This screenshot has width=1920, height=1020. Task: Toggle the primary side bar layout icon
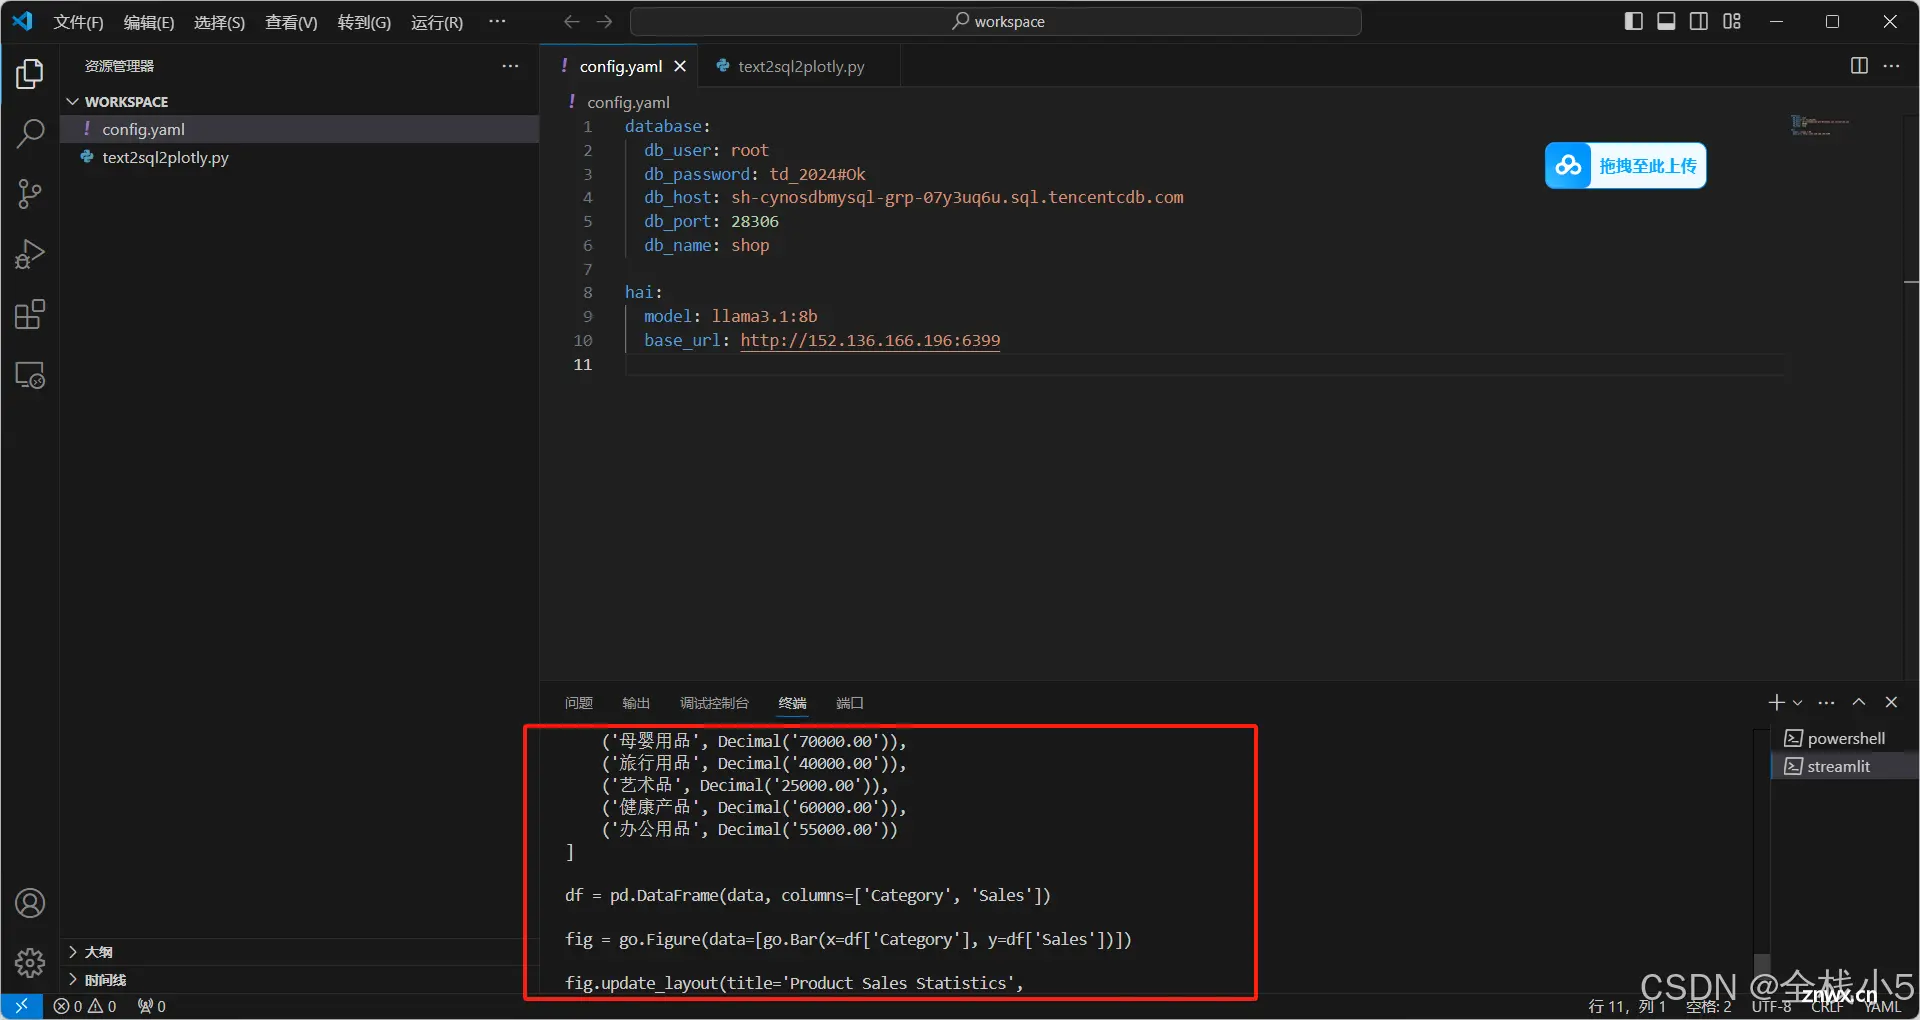click(x=1633, y=21)
